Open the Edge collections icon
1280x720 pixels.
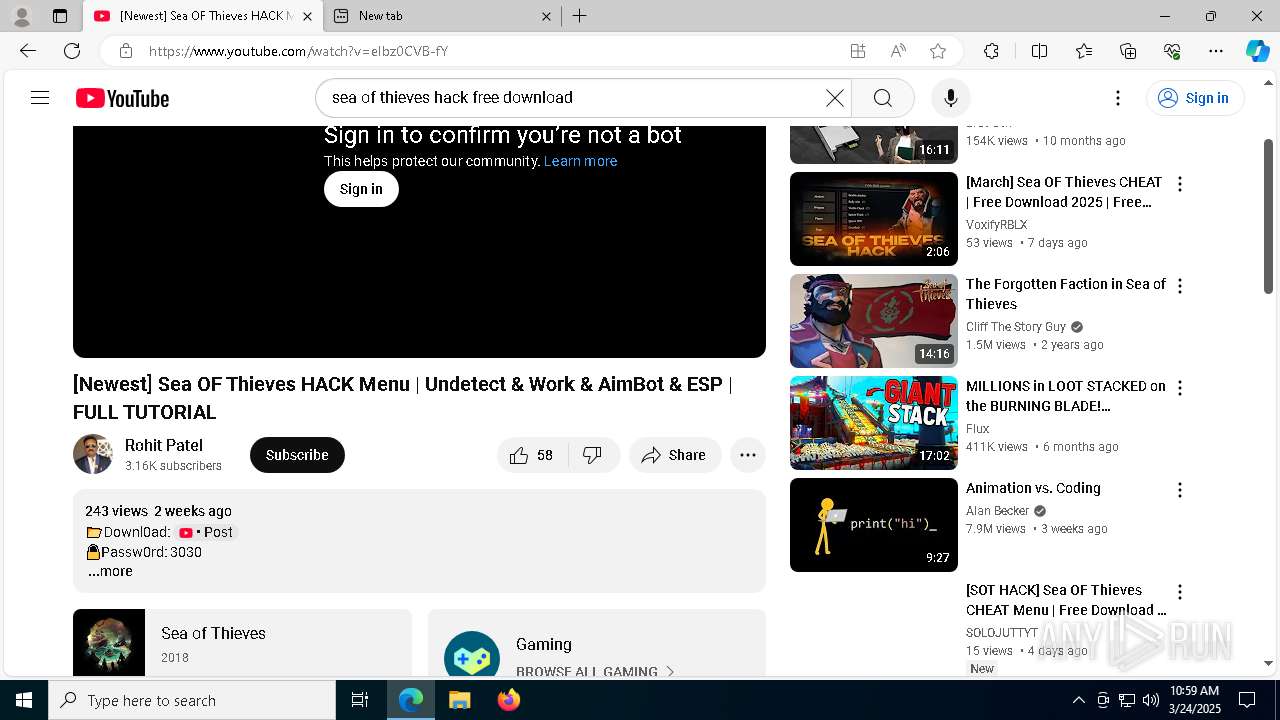tap(1128, 51)
